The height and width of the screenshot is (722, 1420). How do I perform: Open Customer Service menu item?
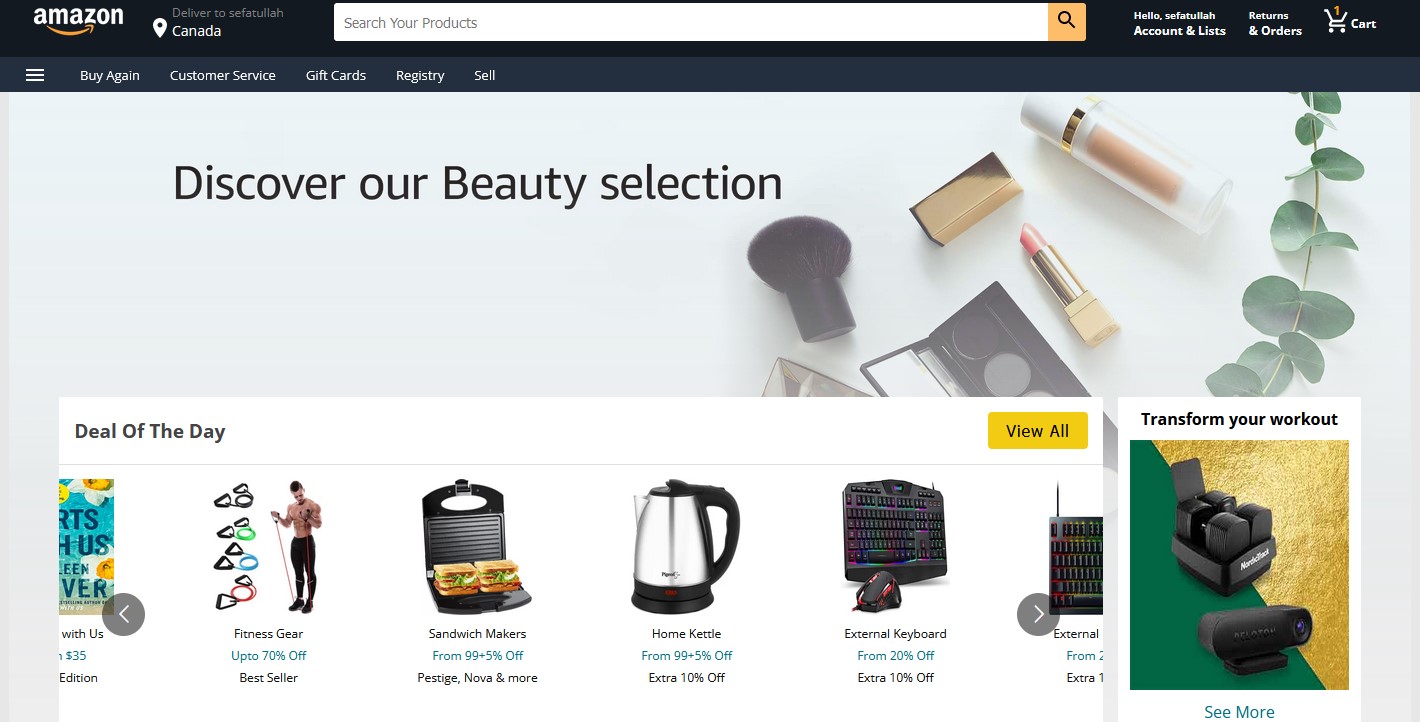tap(223, 75)
